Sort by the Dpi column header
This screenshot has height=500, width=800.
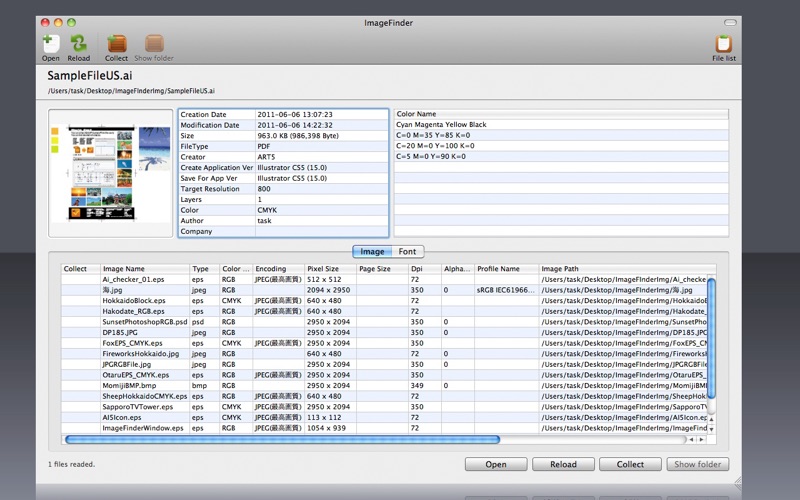[x=425, y=269]
